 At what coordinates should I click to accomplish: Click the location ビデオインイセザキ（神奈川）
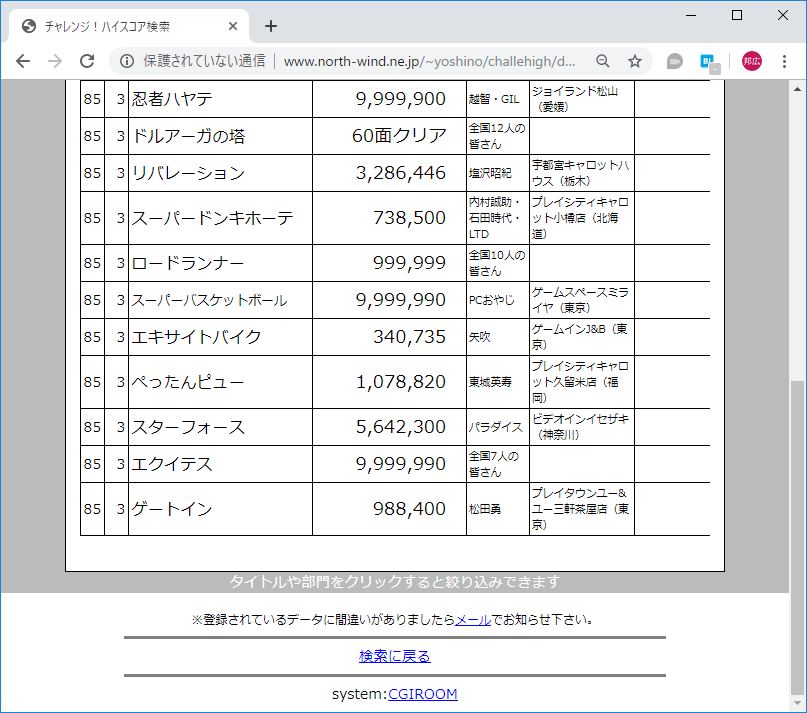(580, 427)
